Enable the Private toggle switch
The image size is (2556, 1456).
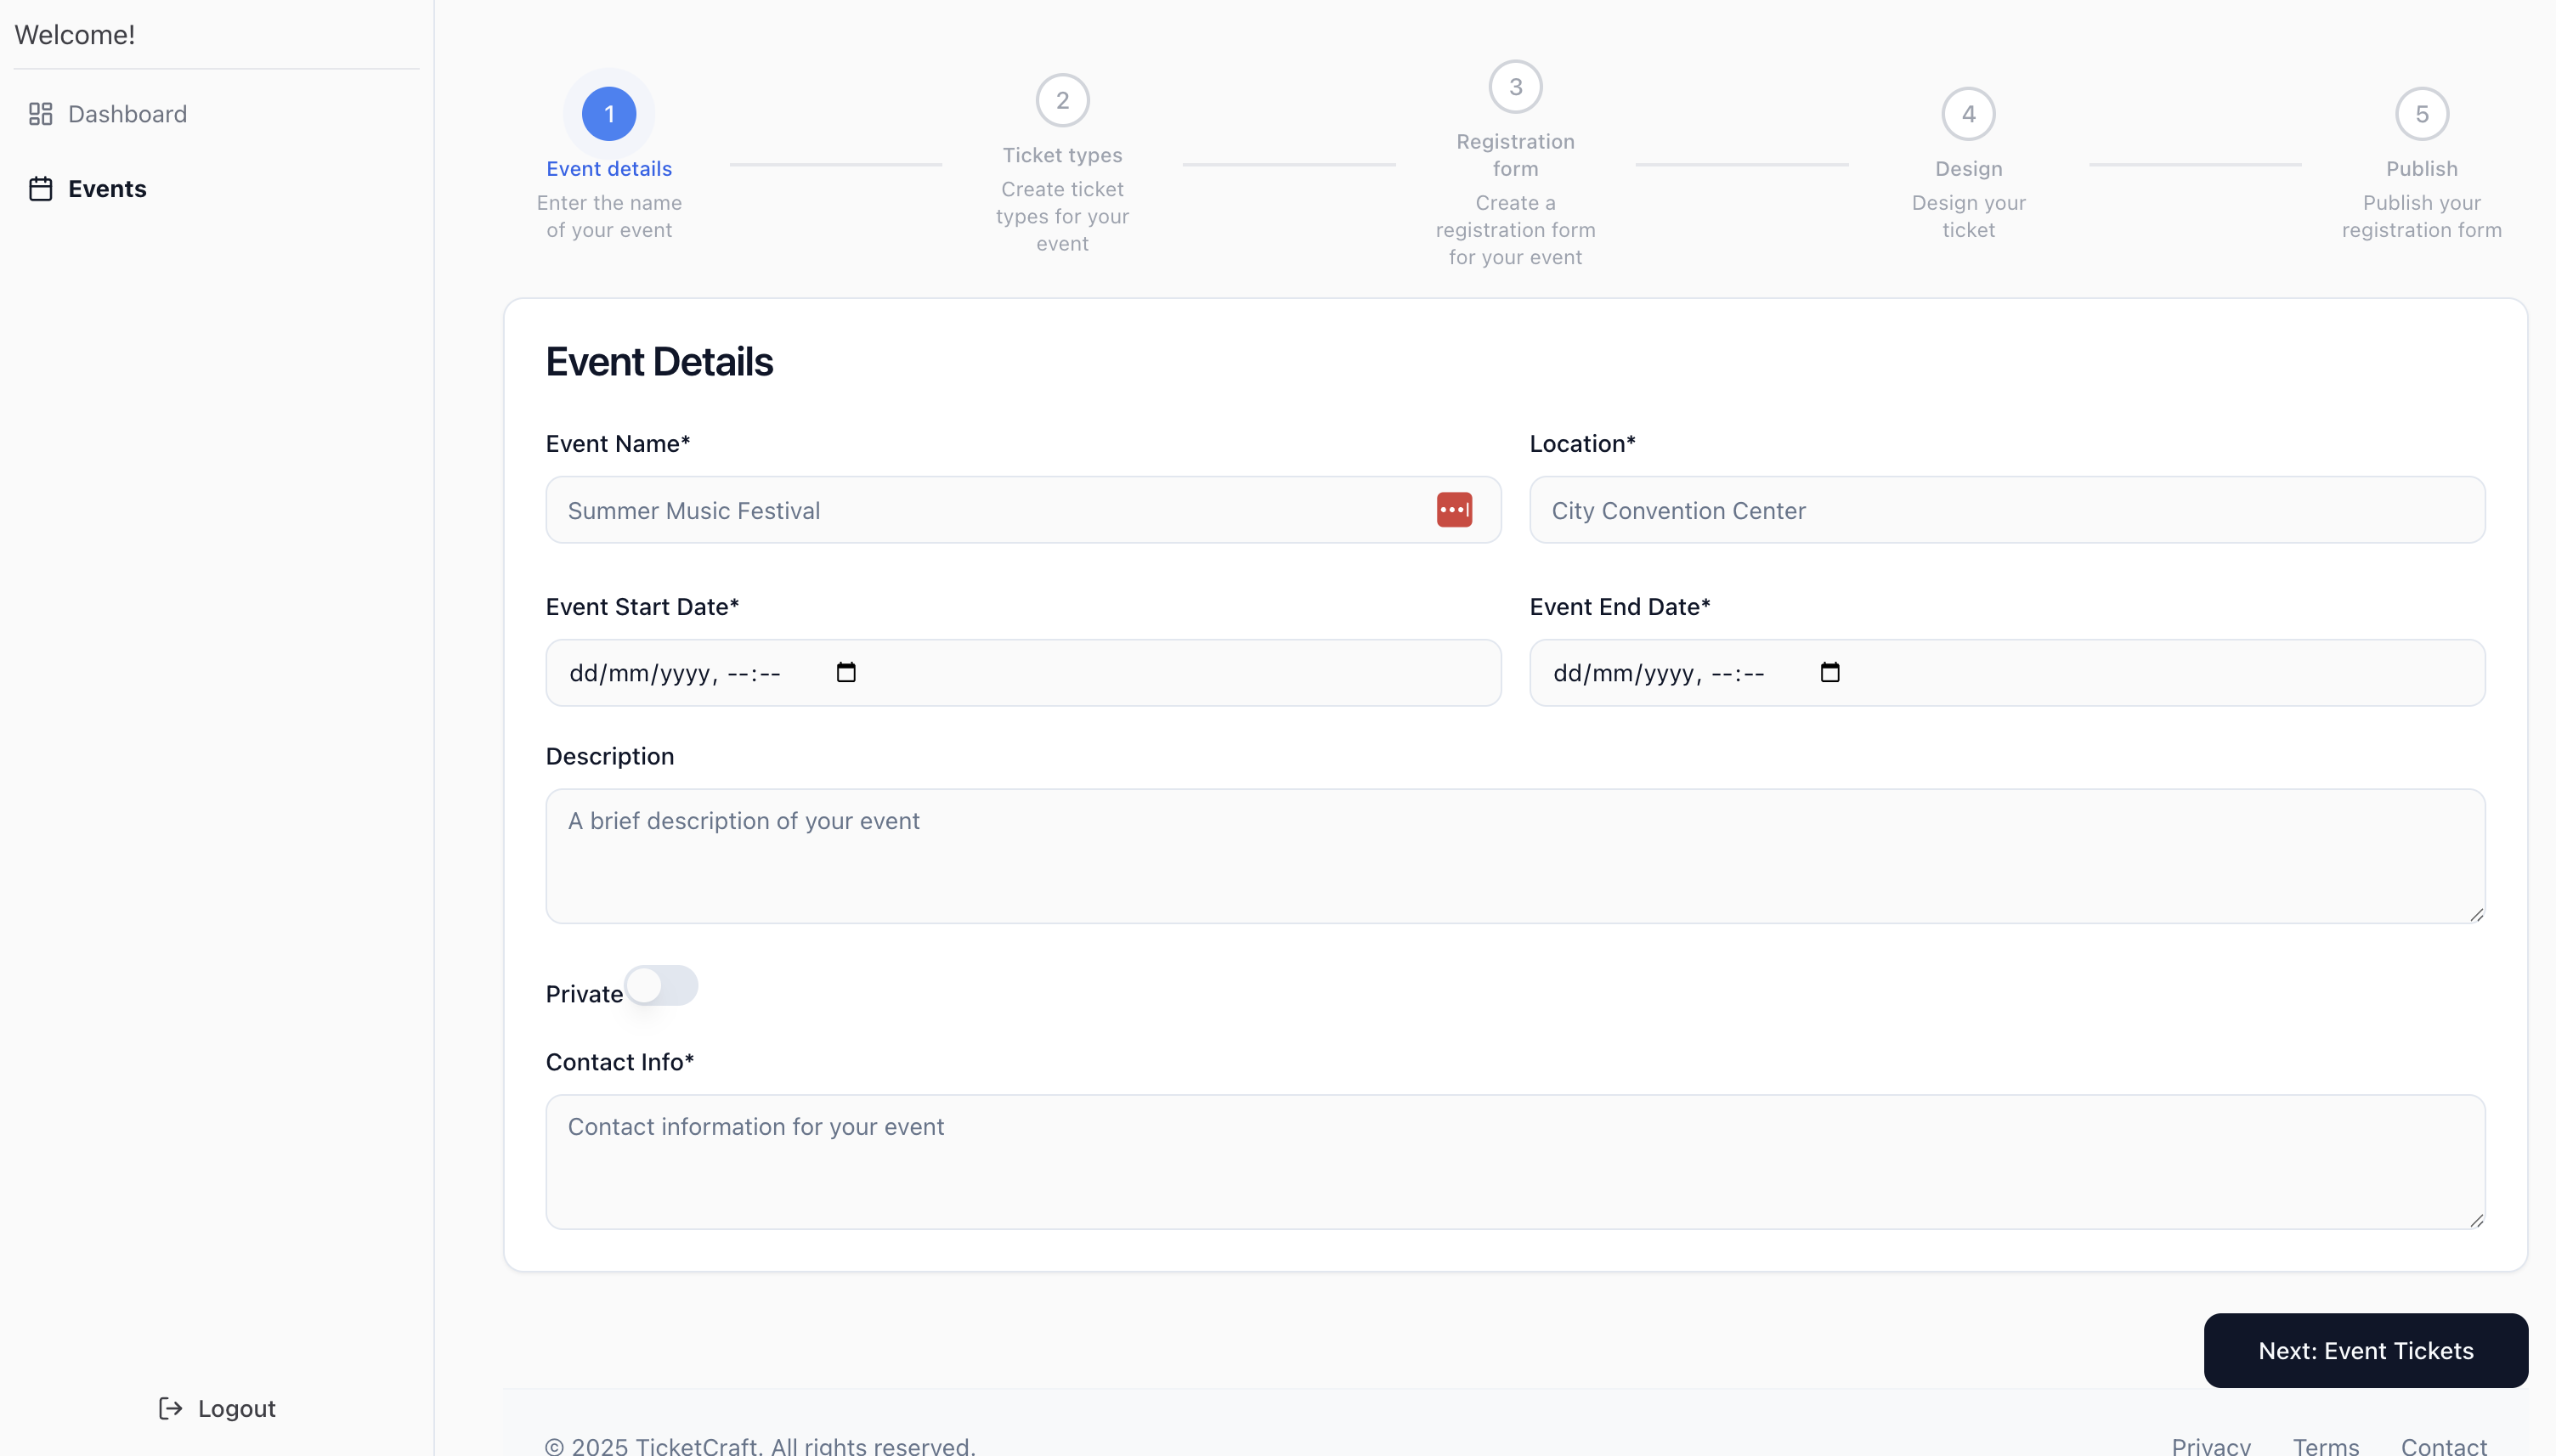[x=663, y=986]
